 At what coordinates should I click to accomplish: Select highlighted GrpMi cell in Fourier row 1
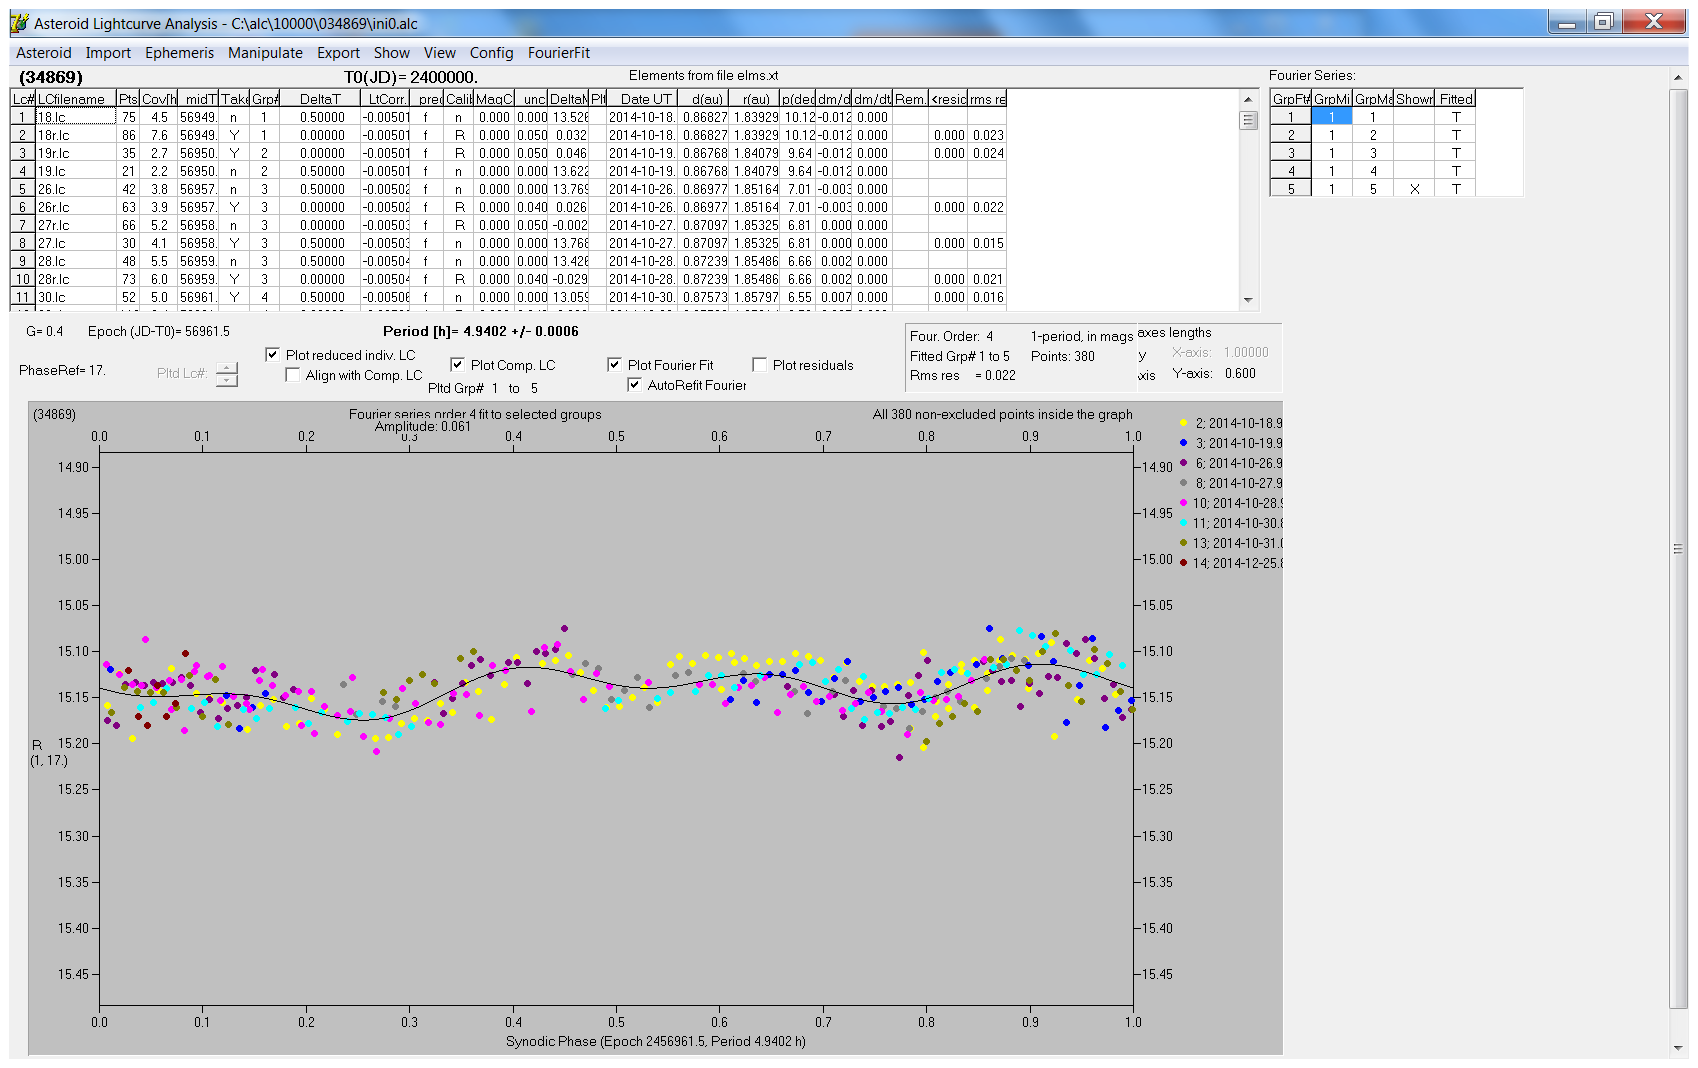click(x=1332, y=117)
